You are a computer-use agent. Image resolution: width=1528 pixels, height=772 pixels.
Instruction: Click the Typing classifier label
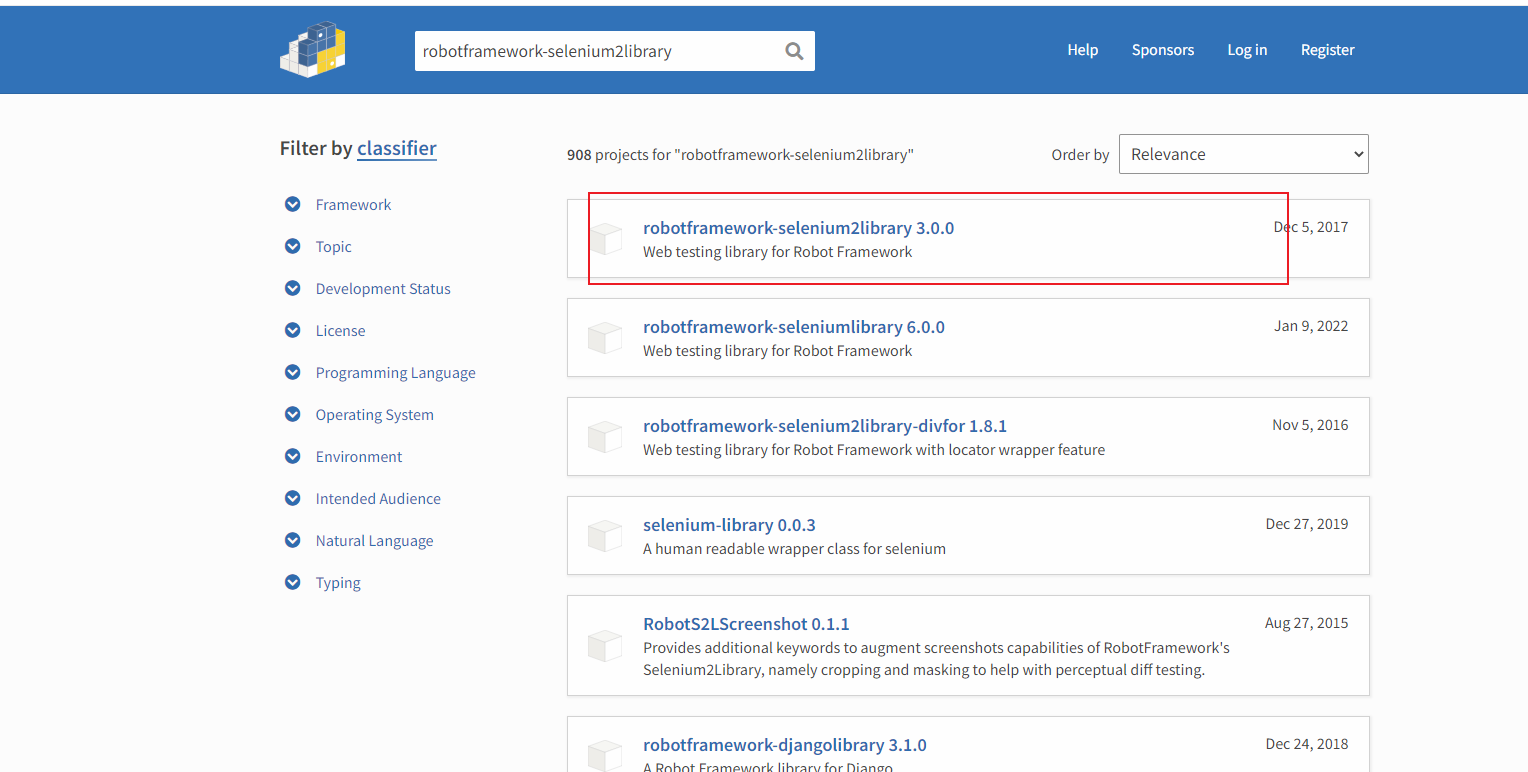point(338,582)
